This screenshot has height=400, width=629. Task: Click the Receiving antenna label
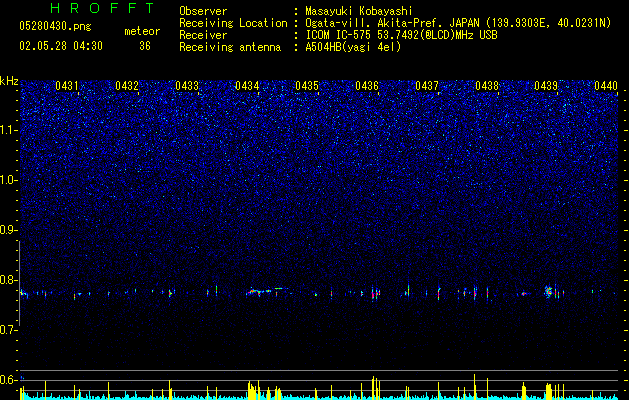[x=230, y=47]
